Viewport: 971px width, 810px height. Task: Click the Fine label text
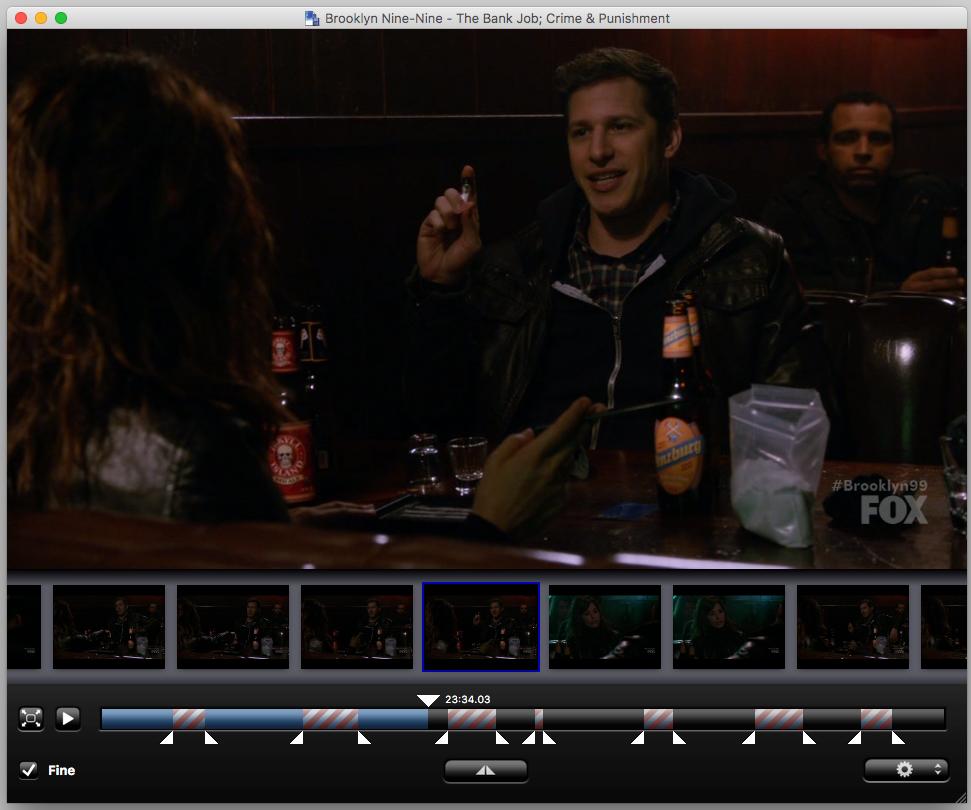click(61, 770)
